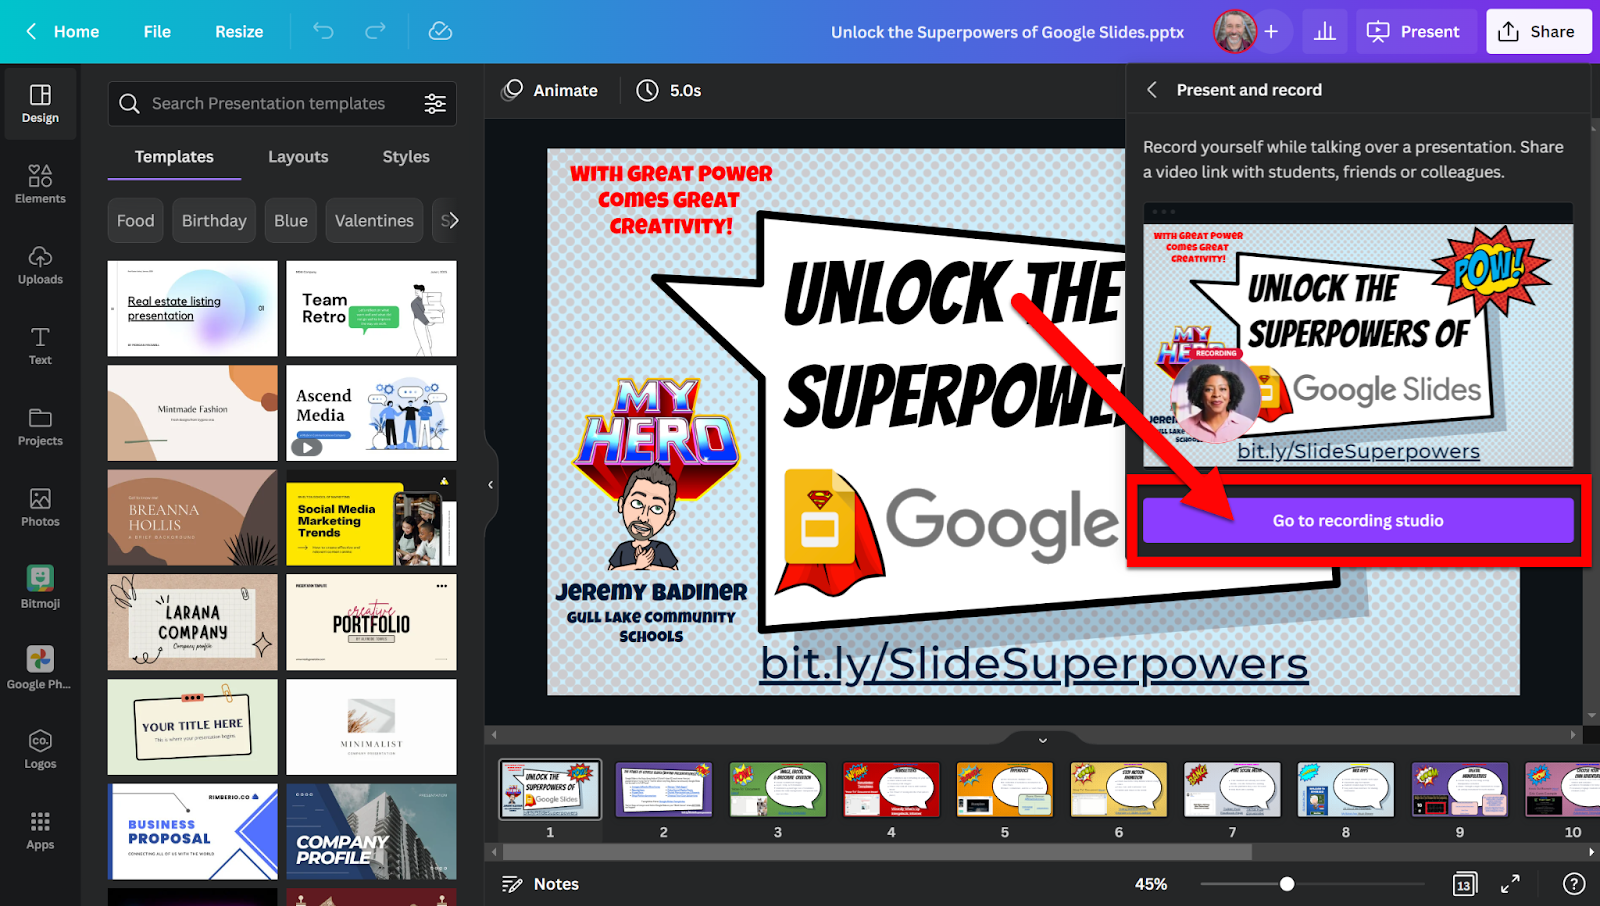1600x906 pixels.
Task: Choose the Business Proposal template
Action: pyautogui.click(x=193, y=832)
